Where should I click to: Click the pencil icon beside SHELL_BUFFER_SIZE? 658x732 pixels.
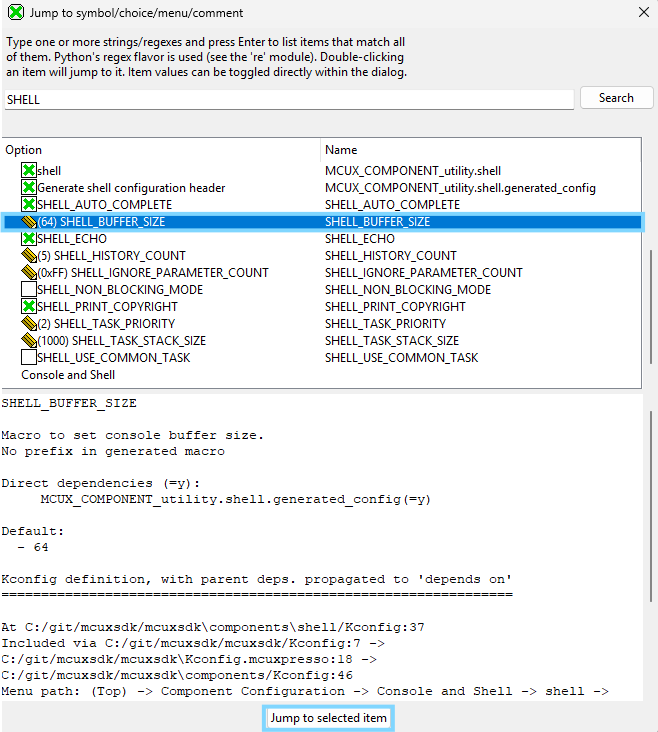click(x=29, y=222)
